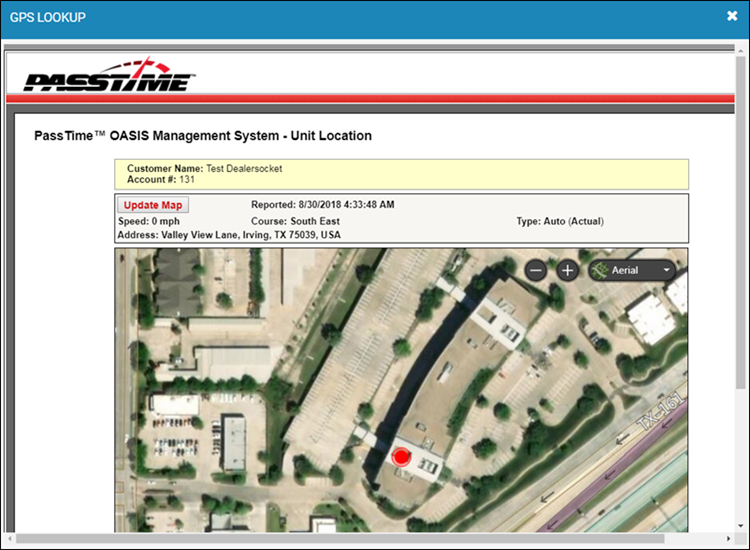Open the Aerial map type dropdown

click(x=632, y=270)
